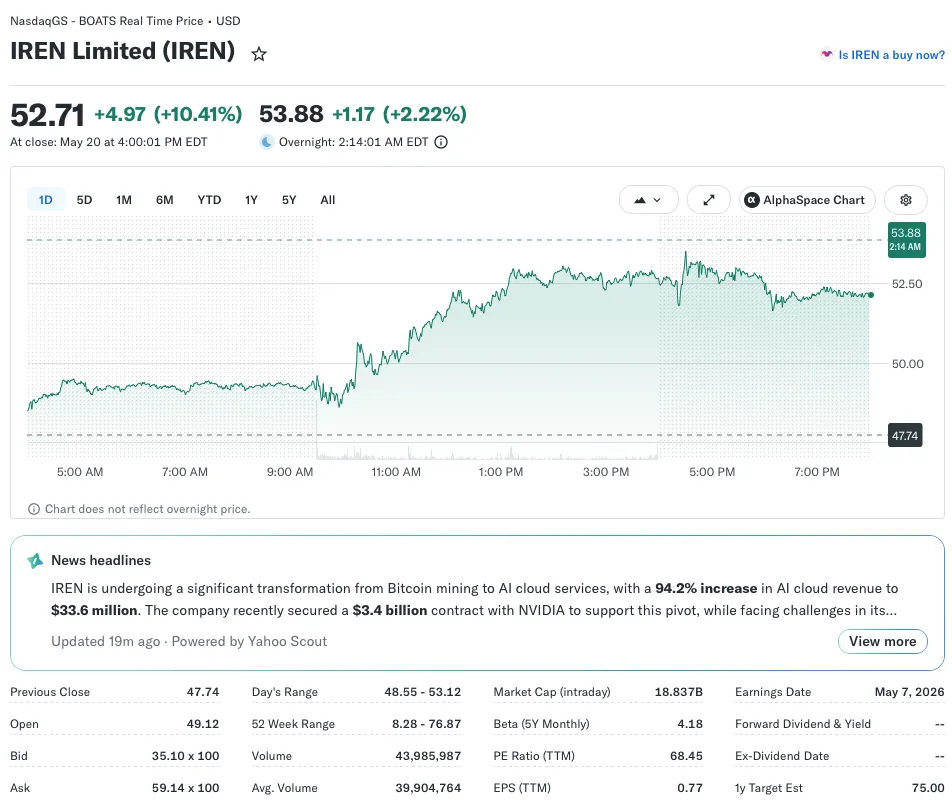This screenshot has width=952, height=812.
Task: Expand chart to fullscreen with arrow icon
Action: click(x=709, y=200)
